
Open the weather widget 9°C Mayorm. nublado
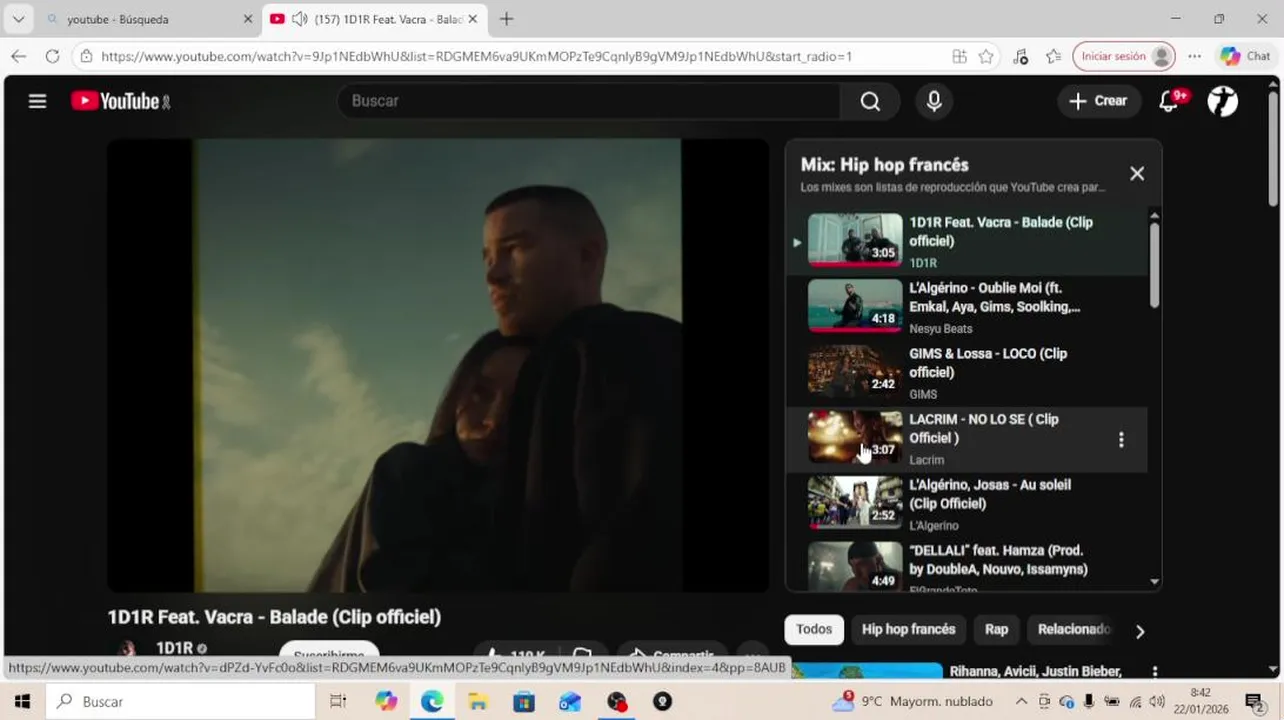point(912,702)
